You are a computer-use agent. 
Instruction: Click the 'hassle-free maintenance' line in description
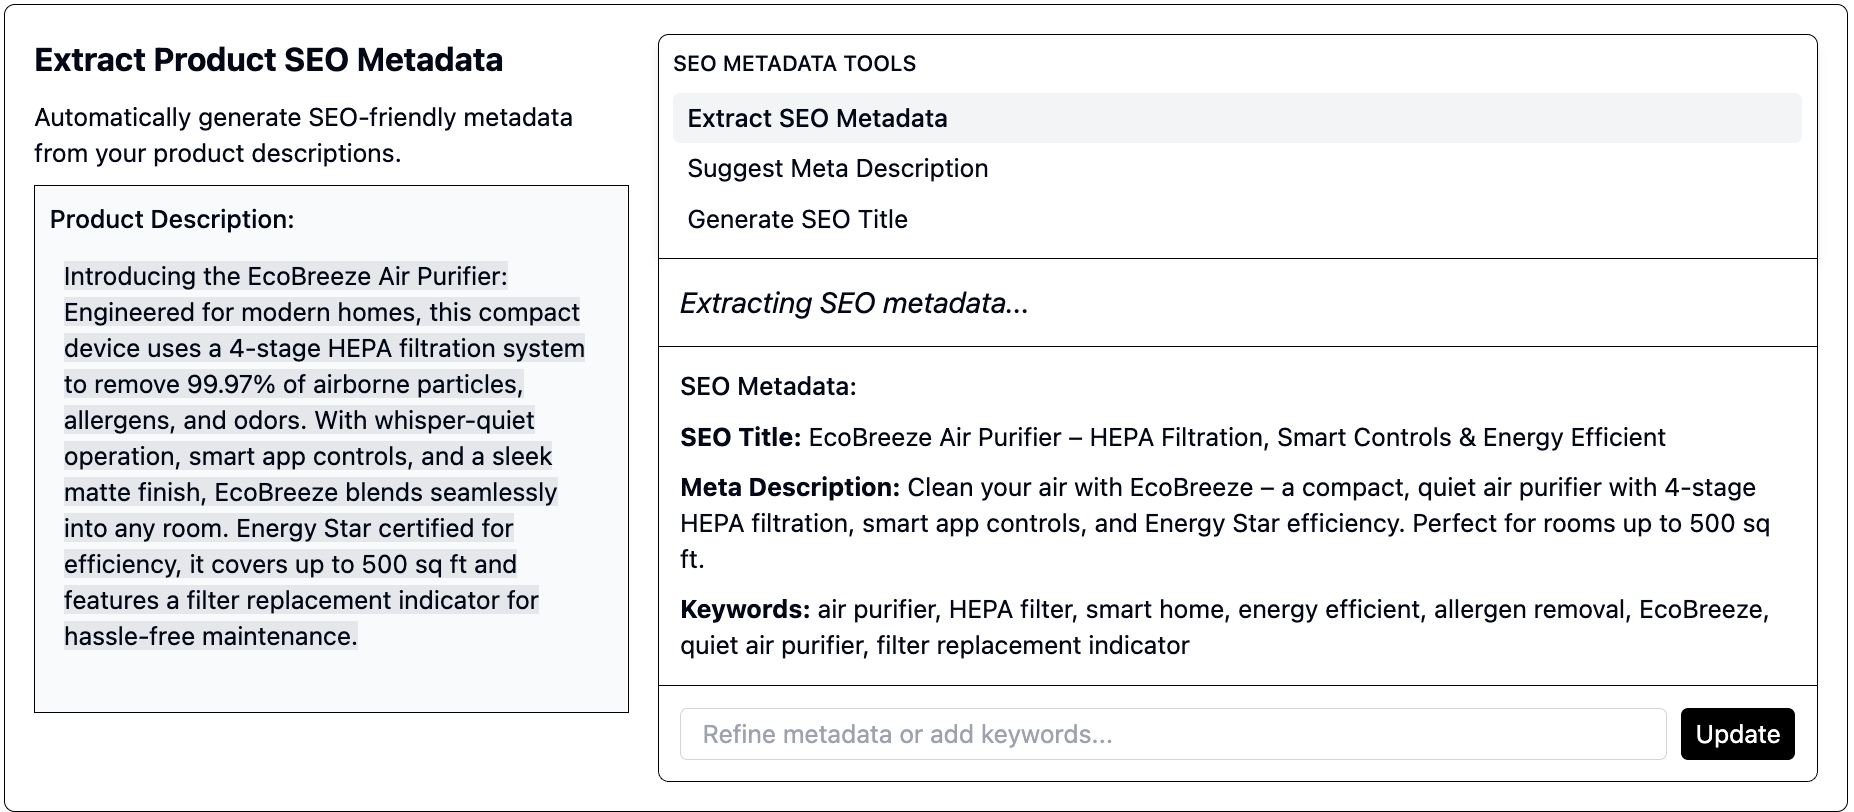click(210, 636)
